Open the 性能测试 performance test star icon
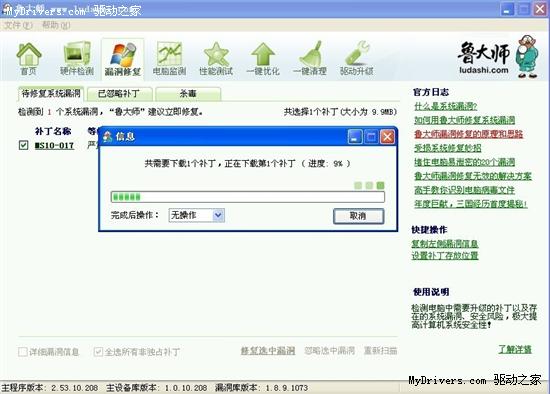The height and width of the screenshot is (394, 550). tap(216, 58)
